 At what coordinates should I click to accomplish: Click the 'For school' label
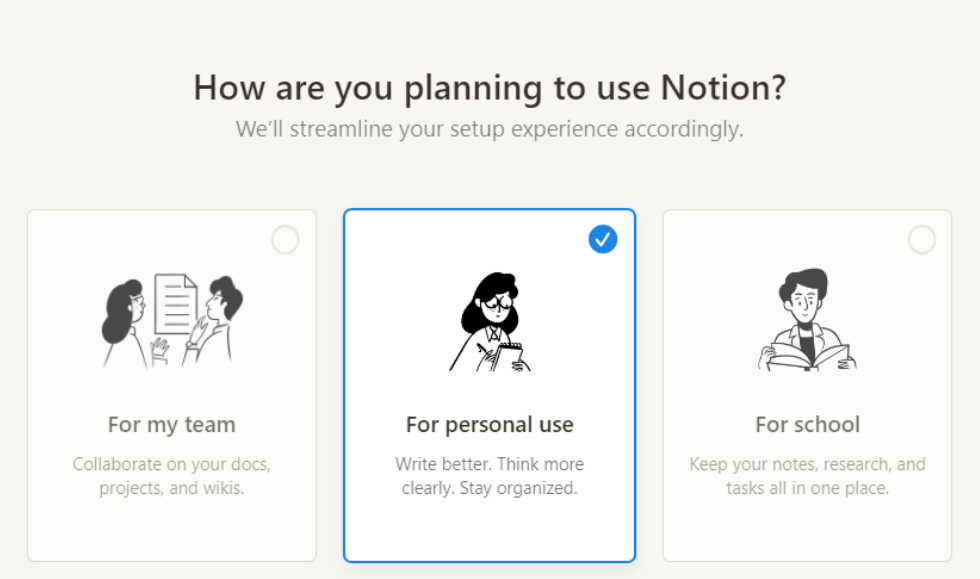tap(807, 424)
